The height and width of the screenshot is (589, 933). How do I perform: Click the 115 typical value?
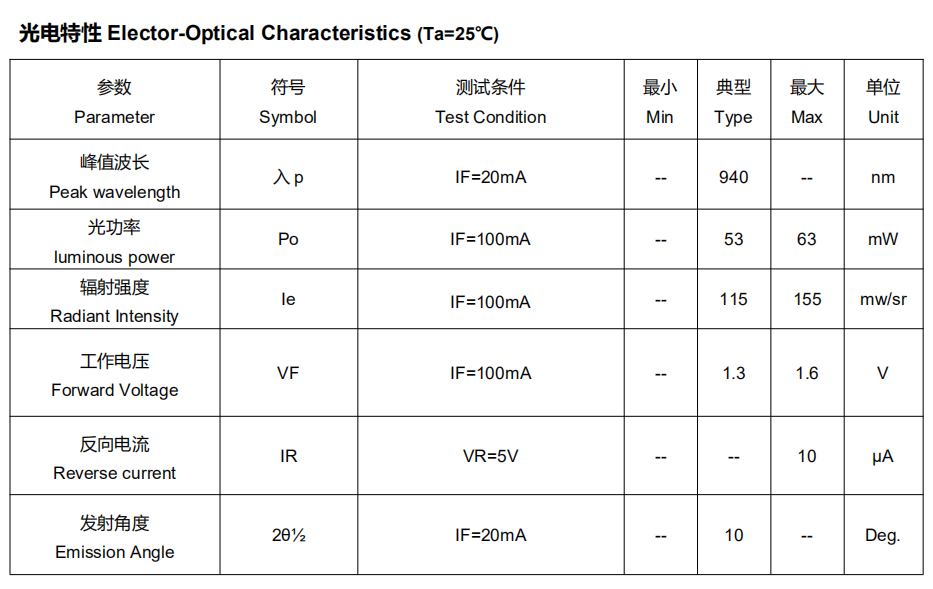733,299
